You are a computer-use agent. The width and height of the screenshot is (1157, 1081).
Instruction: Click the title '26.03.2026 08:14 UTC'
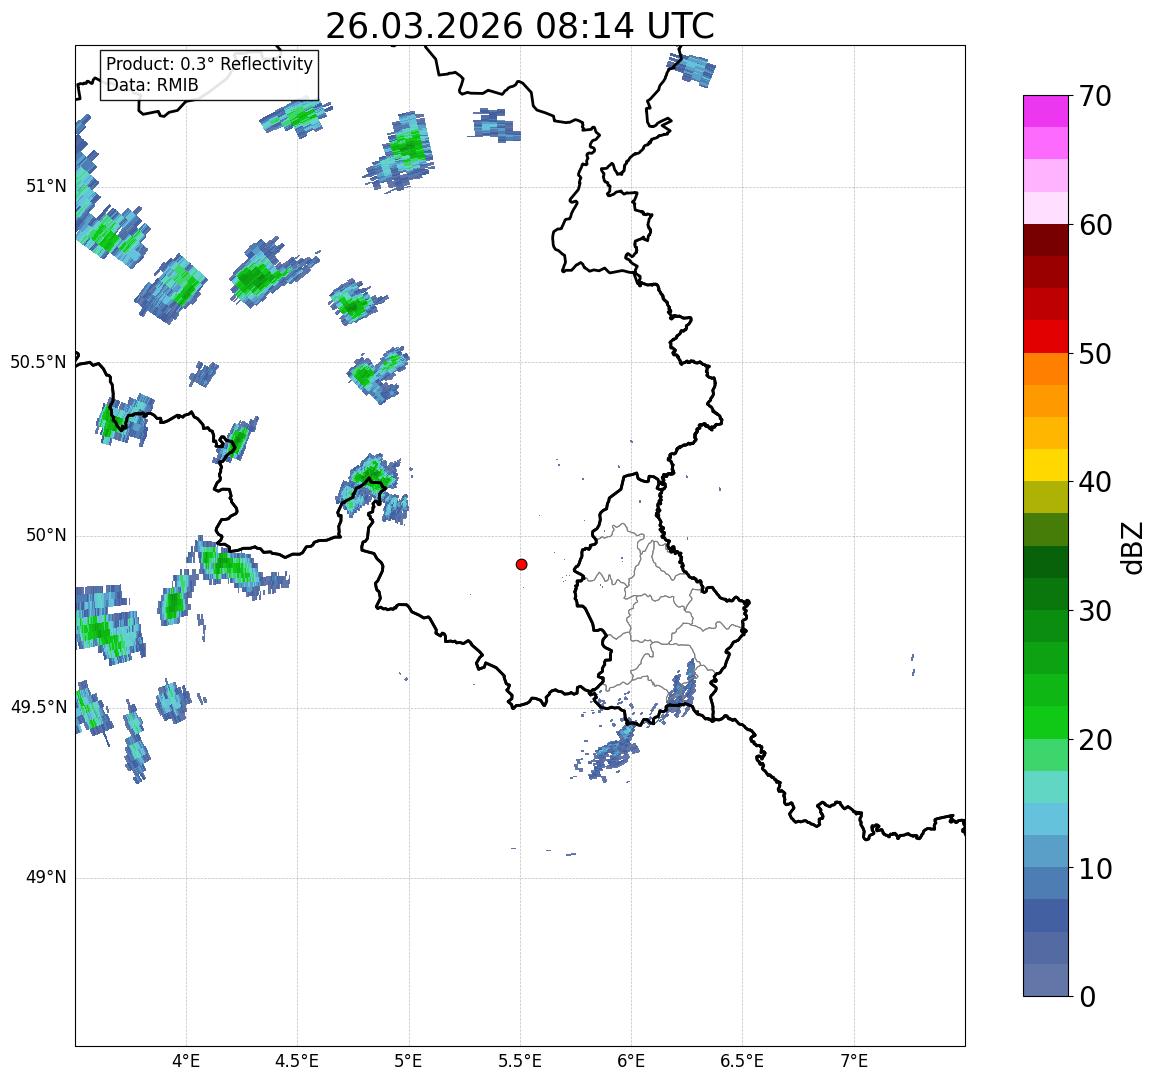click(520, 26)
